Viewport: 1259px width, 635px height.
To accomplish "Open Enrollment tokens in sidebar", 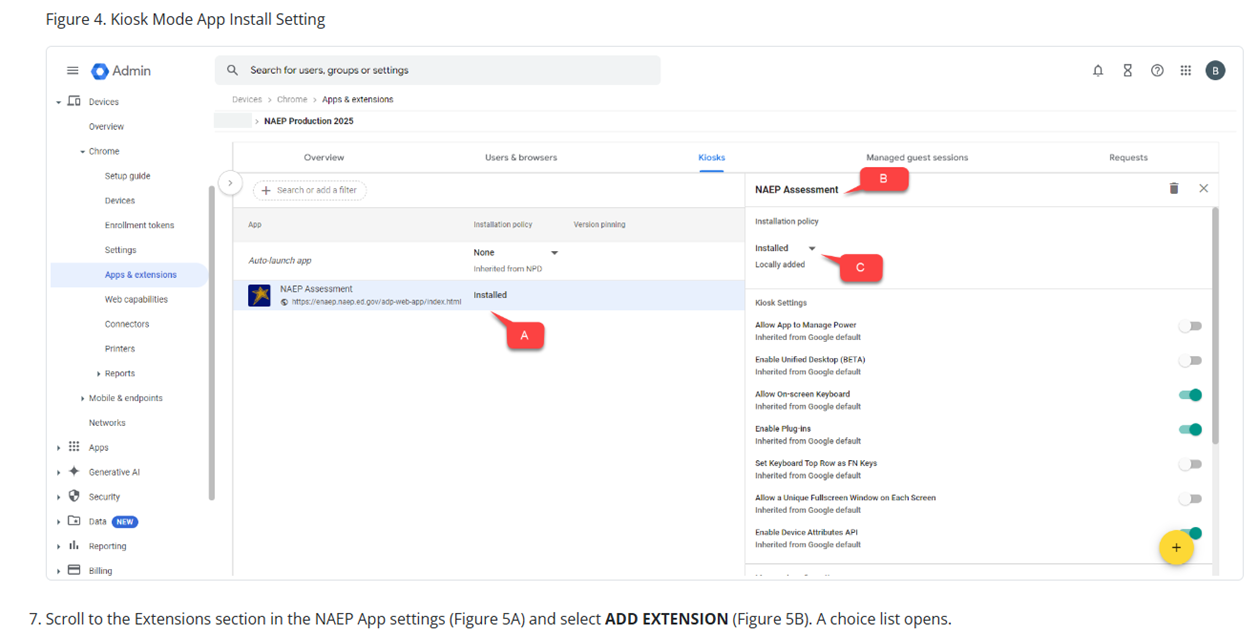I will [x=139, y=225].
